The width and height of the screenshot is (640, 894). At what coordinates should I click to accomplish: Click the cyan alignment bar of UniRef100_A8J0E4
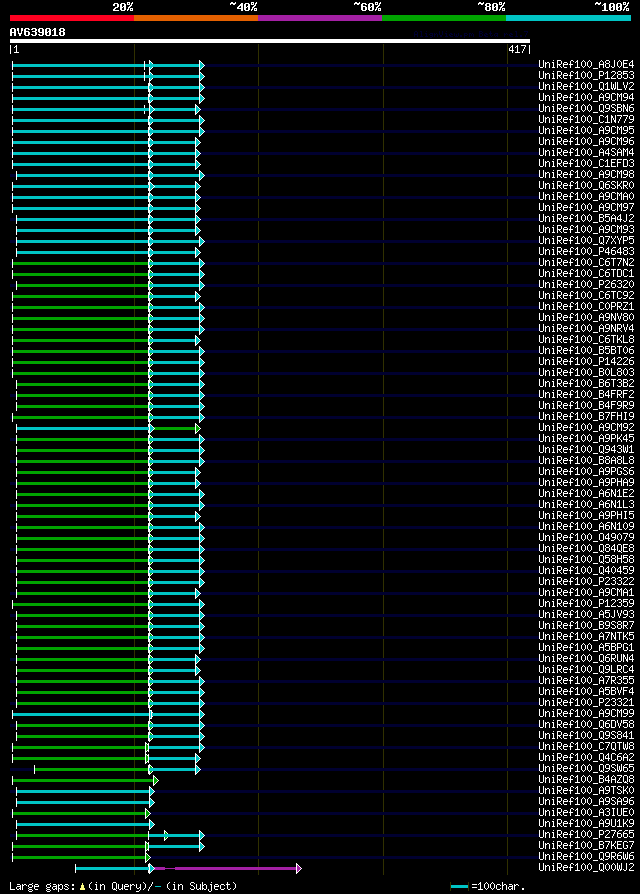(107, 66)
